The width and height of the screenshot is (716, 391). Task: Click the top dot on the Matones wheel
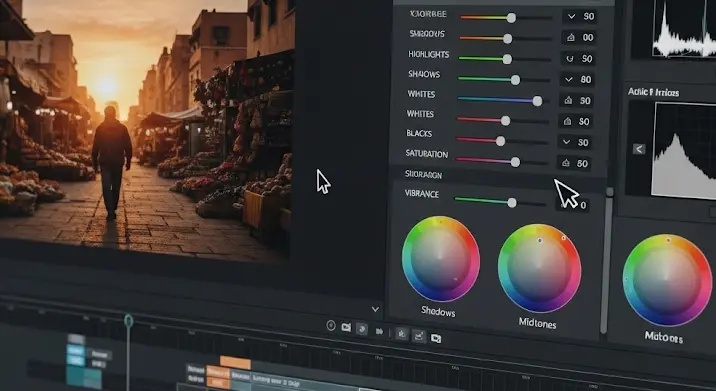coord(668,240)
